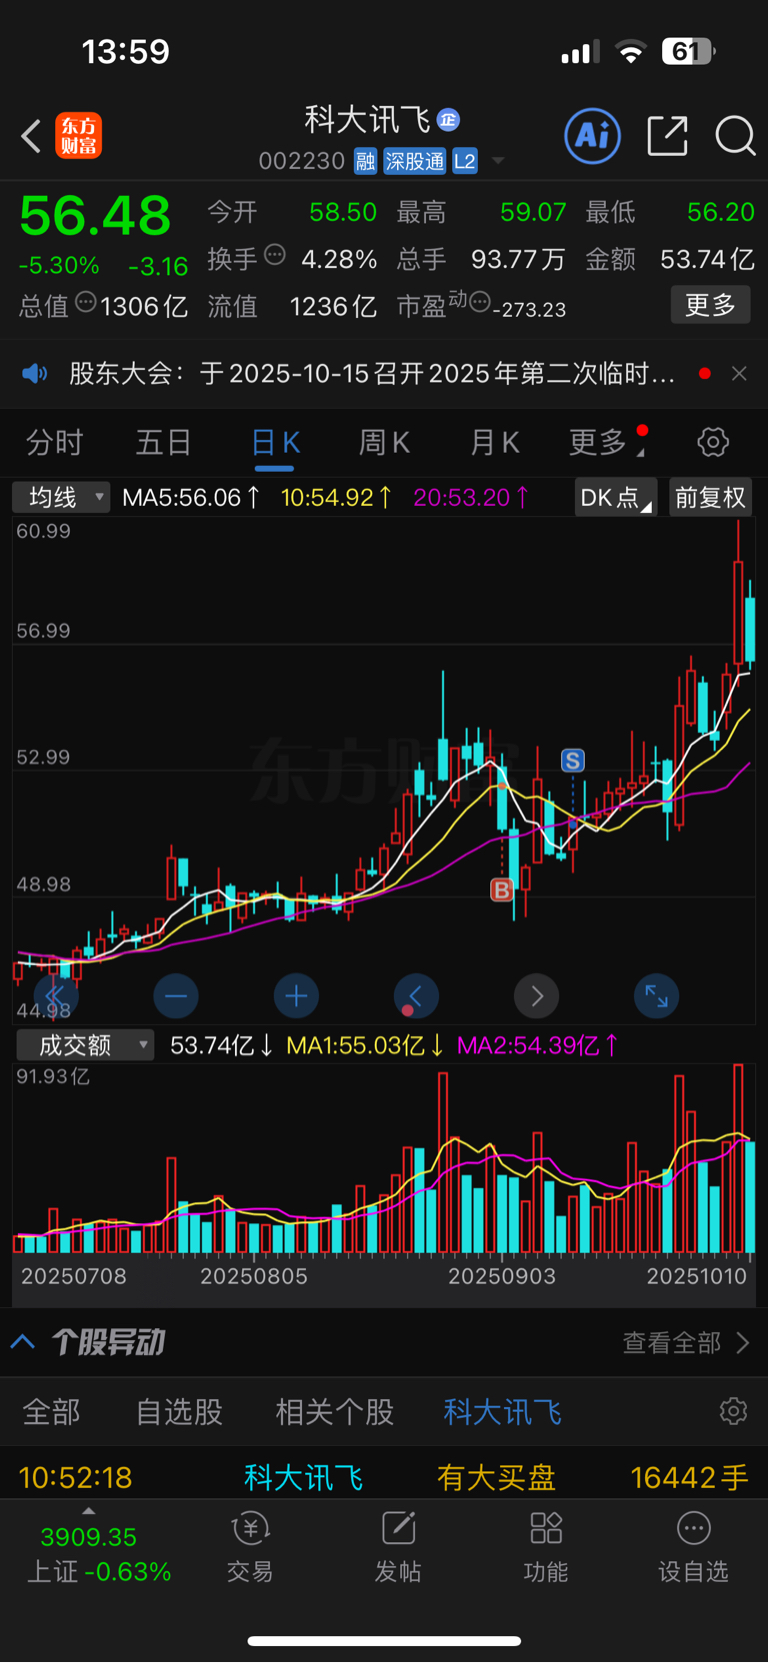Switch to 月K chart tab

click(494, 442)
